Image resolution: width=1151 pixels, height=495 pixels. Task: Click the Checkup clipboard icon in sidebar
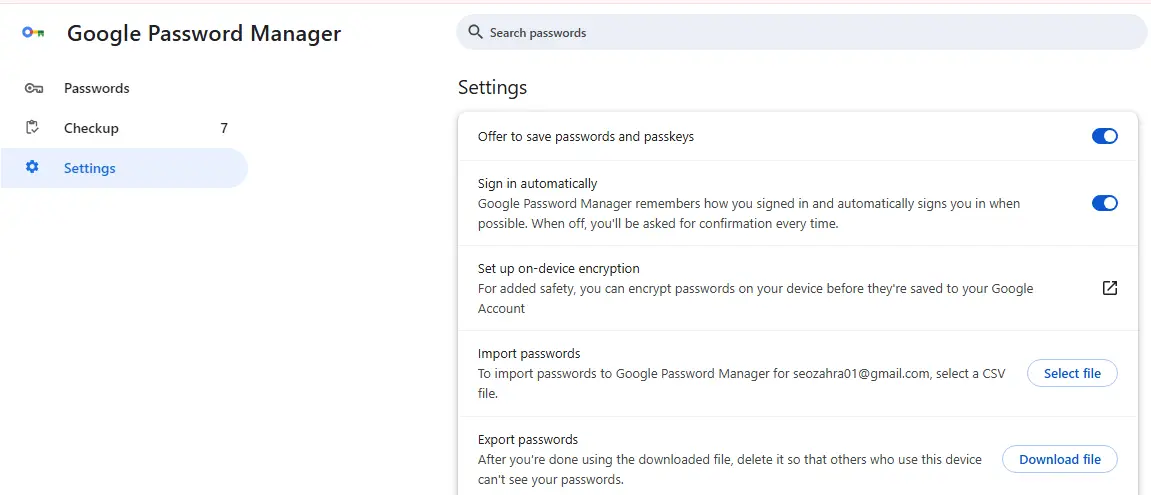pos(32,128)
